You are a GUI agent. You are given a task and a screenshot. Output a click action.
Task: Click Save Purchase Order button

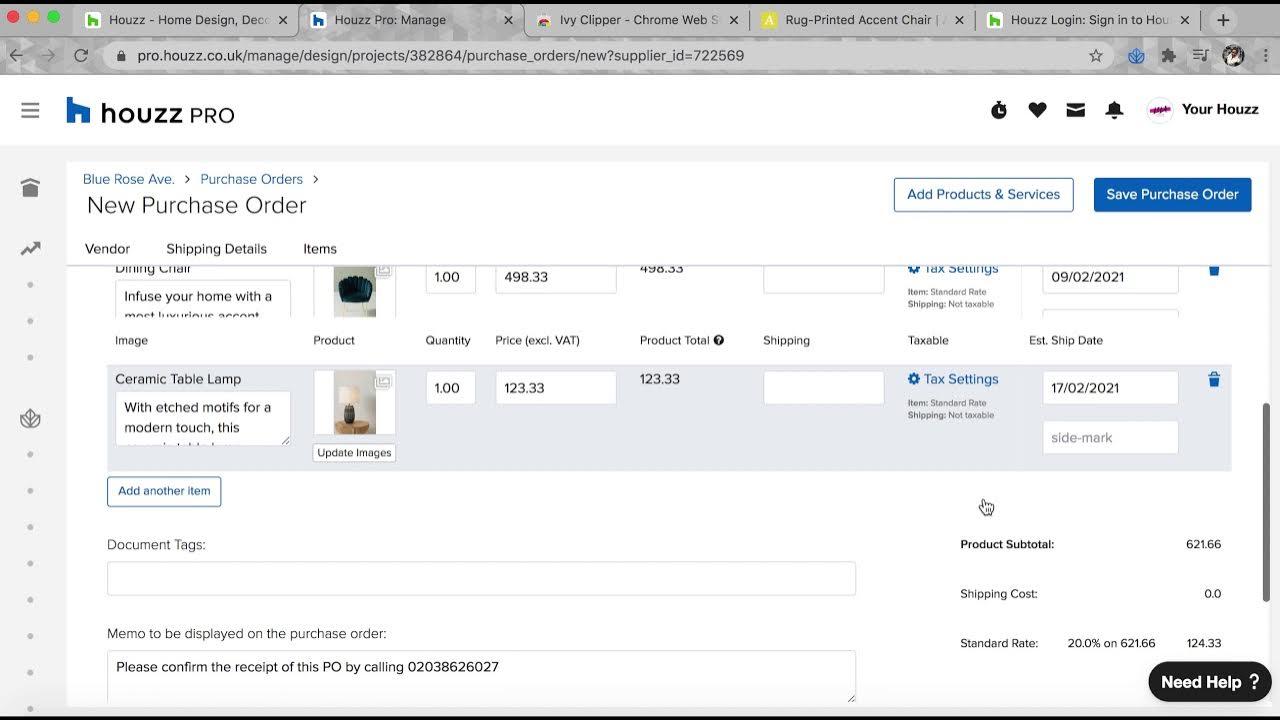click(1172, 195)
